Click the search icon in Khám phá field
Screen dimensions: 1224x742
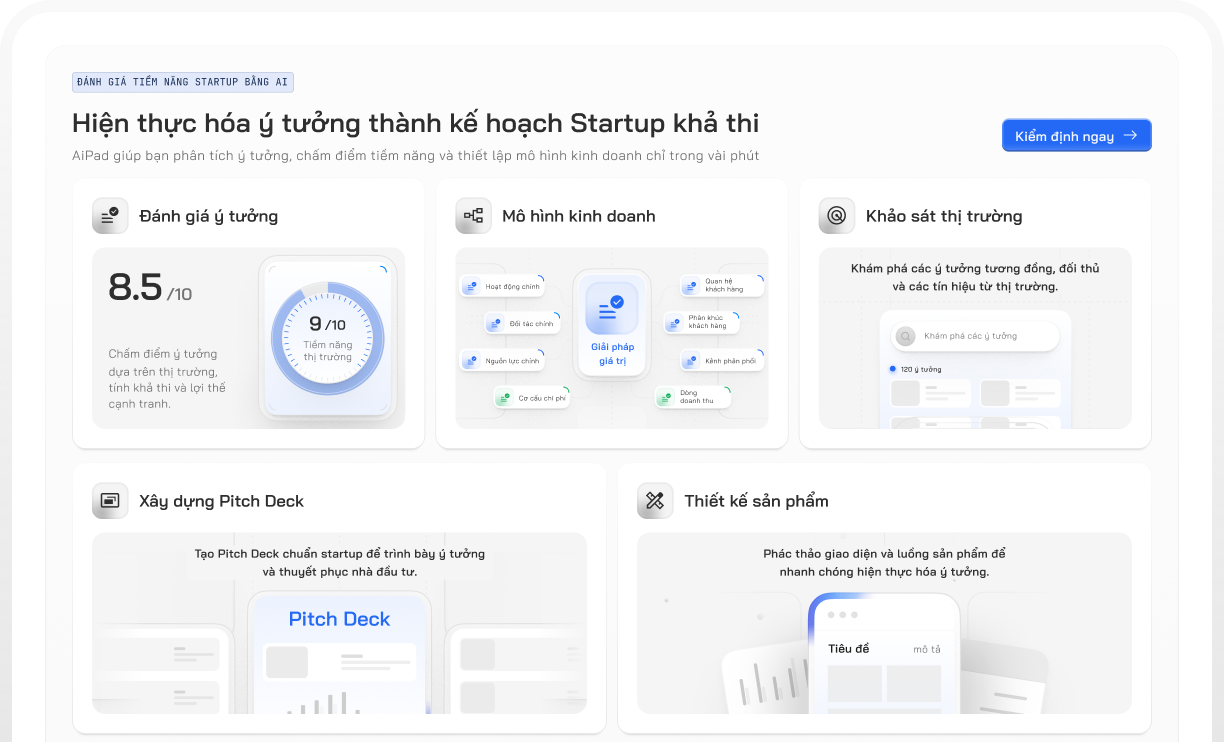coord(905,336)
